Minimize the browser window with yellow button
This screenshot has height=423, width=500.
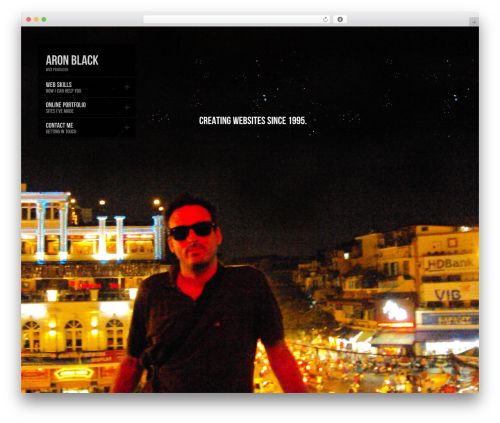[36, 19]
